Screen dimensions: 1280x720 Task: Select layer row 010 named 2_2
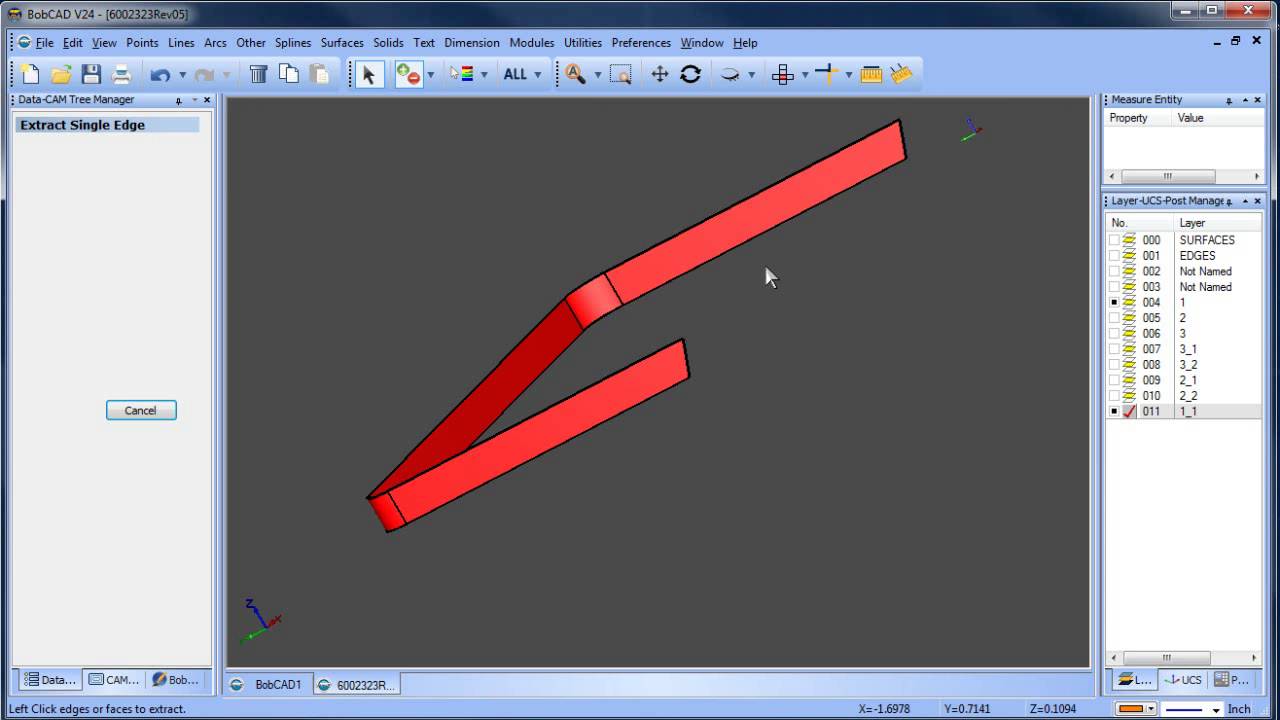[1184, 396]
